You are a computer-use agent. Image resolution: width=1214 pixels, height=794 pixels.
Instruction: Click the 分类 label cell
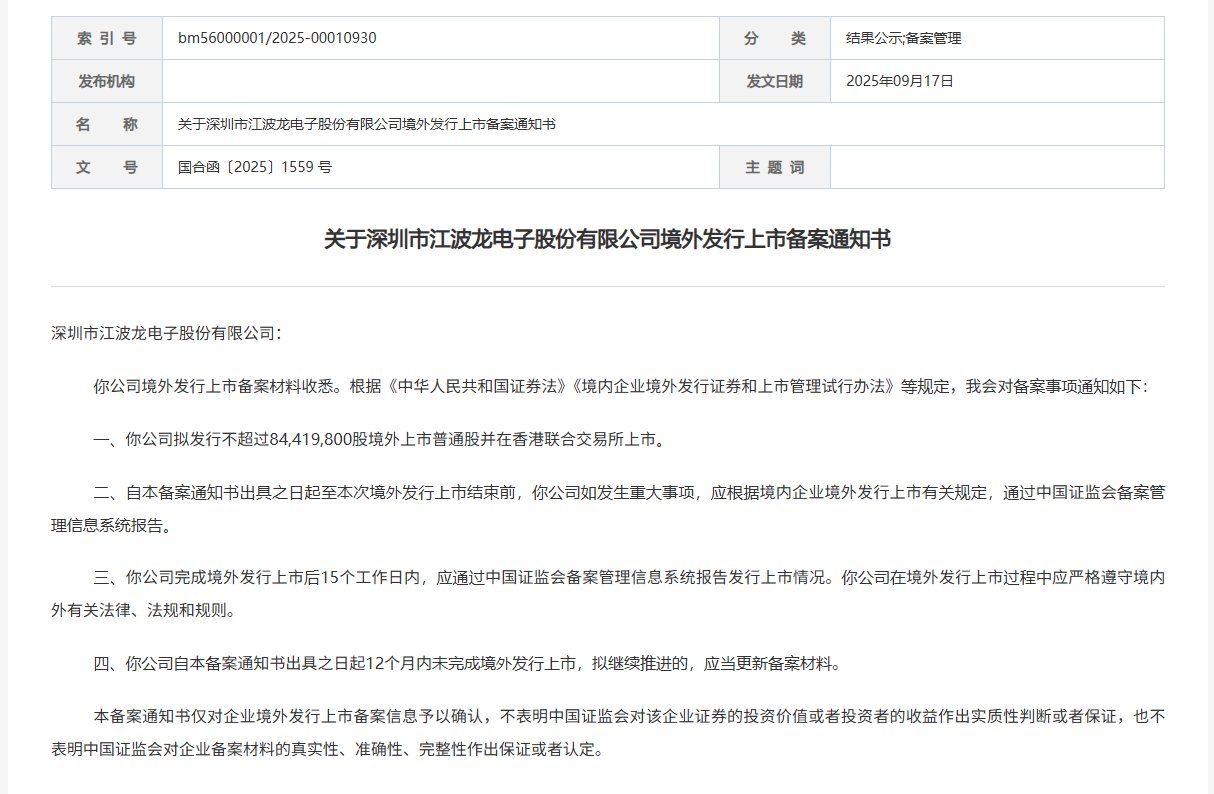(775, 38)
